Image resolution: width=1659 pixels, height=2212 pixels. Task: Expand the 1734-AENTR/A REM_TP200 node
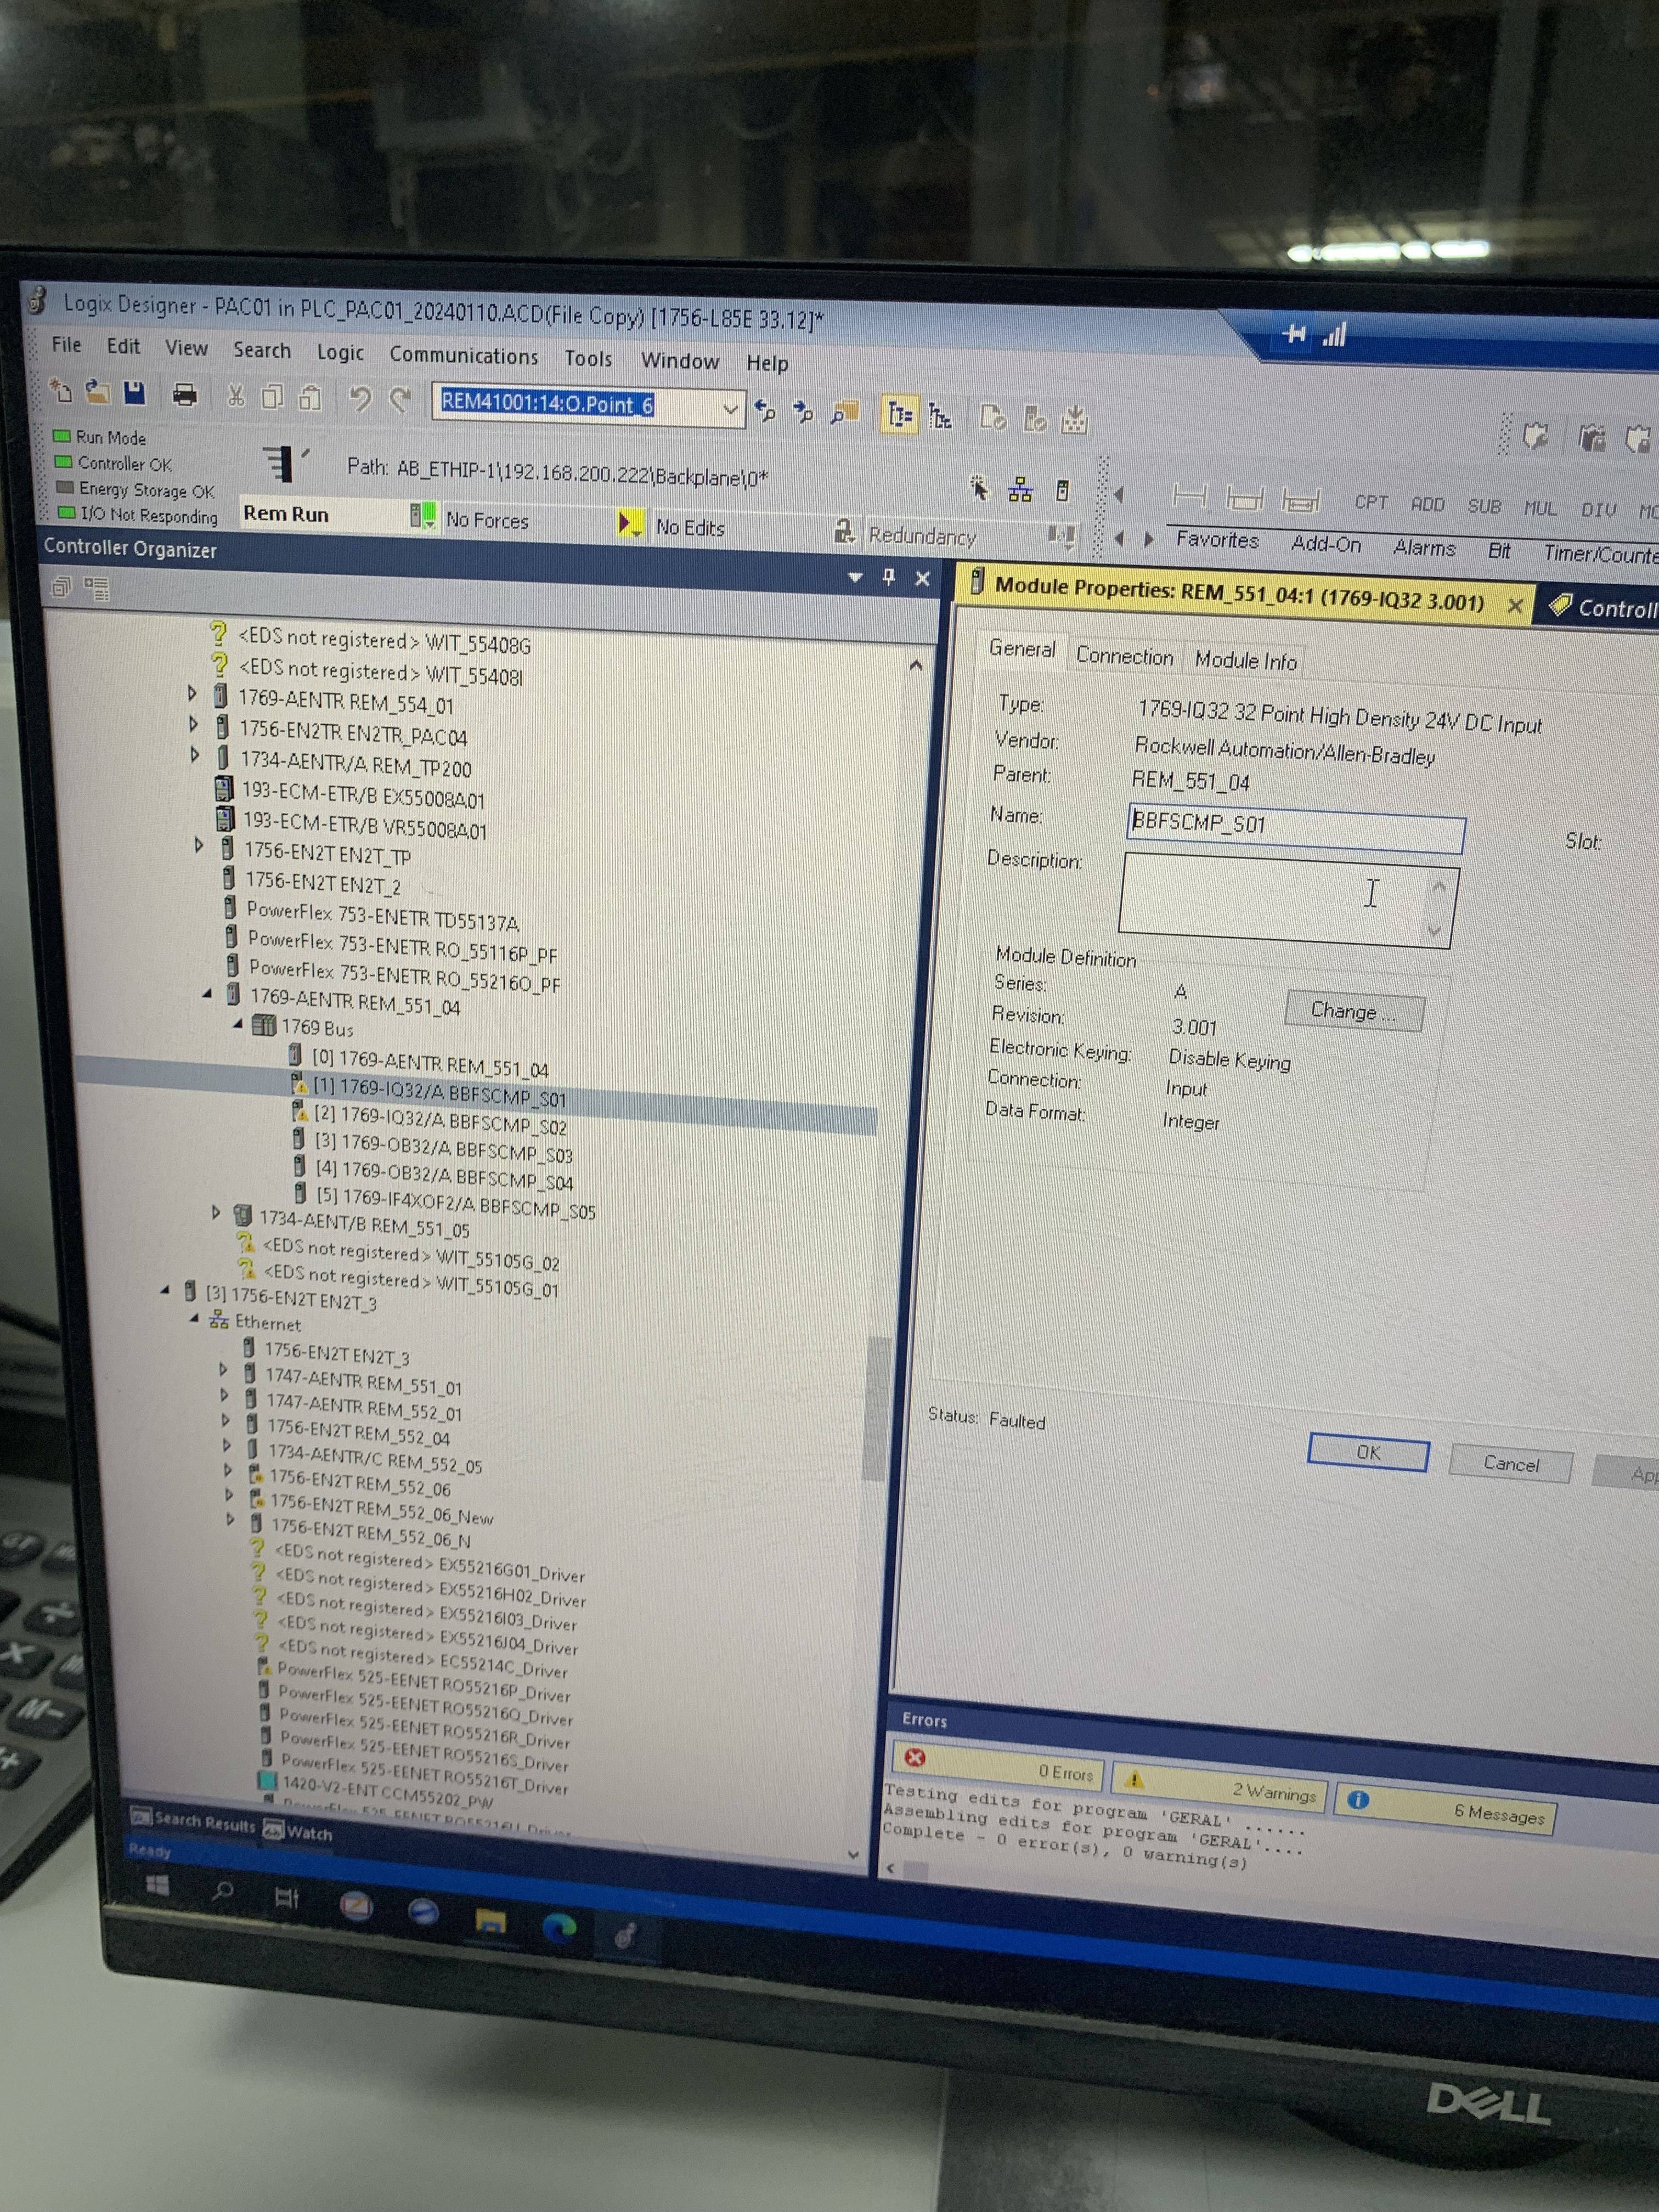(194, 756)
